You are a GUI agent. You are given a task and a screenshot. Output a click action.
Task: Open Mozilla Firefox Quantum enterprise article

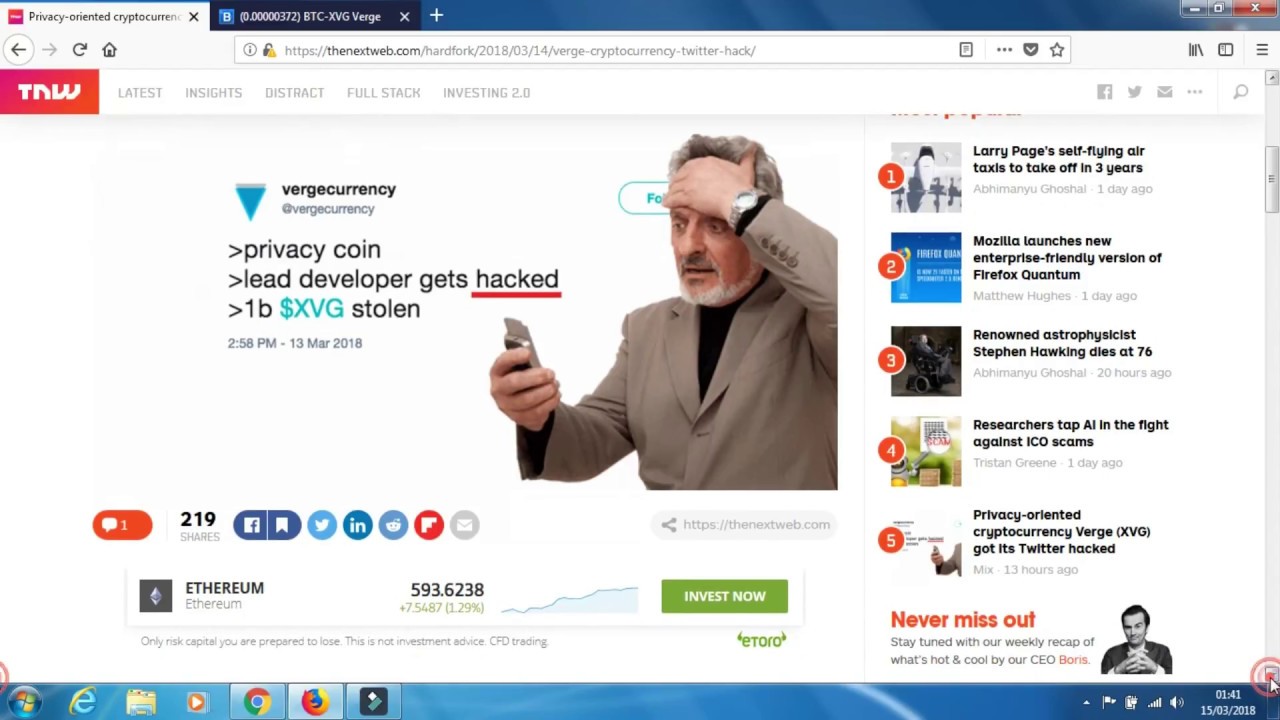1067,257
